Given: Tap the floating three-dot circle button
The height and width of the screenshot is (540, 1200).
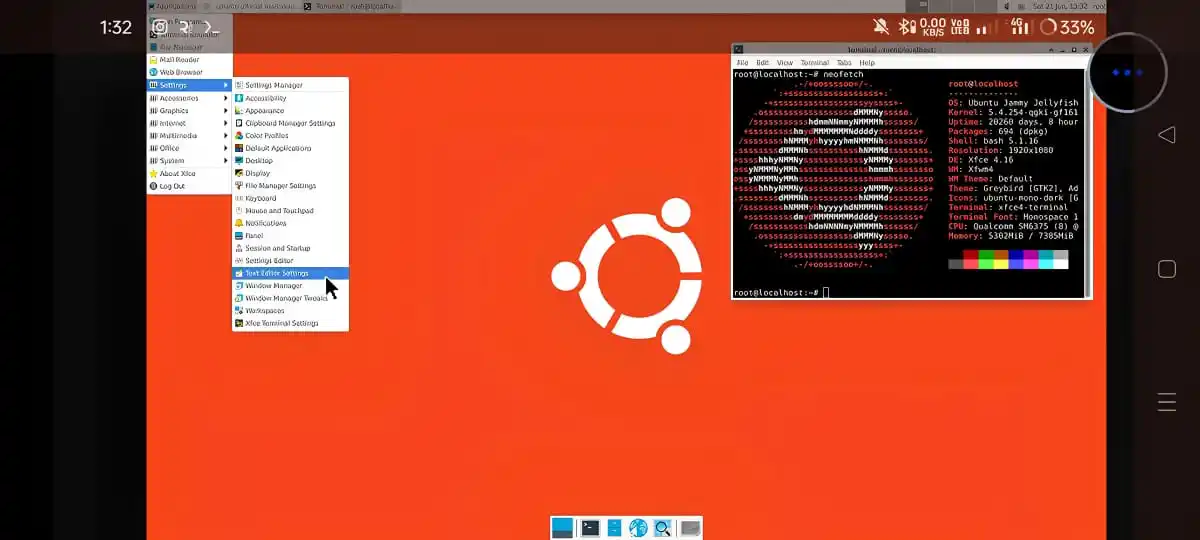Looking at the screenshot, I should coord(1128,73).
